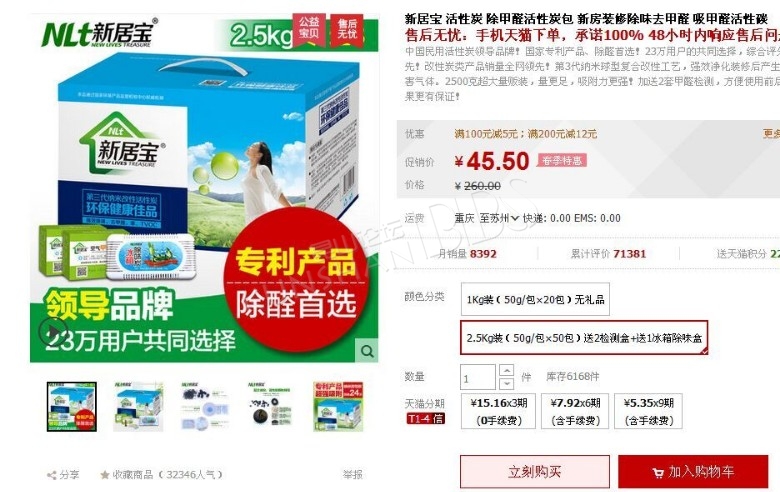Choose the ¥15.16x3期 installment plan
This screenshot has height=492, width=780.
tap(498, 411)
